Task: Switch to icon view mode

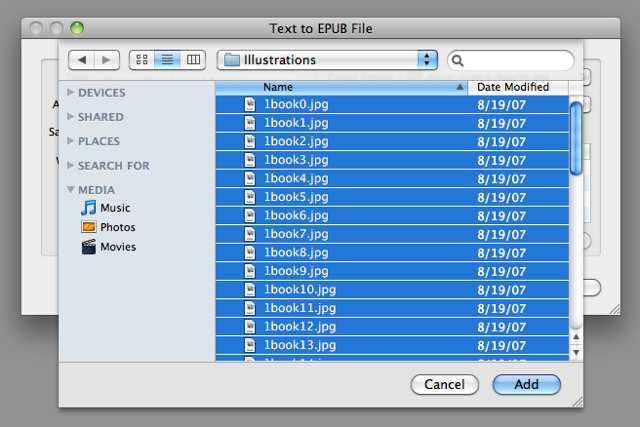Action: tap(142, 60)
